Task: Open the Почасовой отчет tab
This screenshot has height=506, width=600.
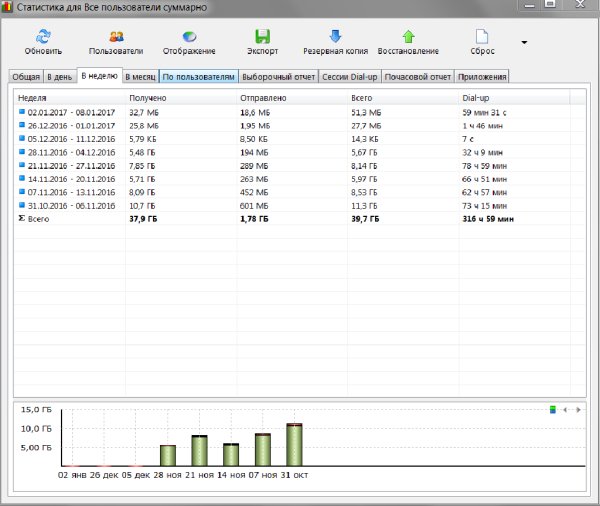Action: tap(418, 77)
